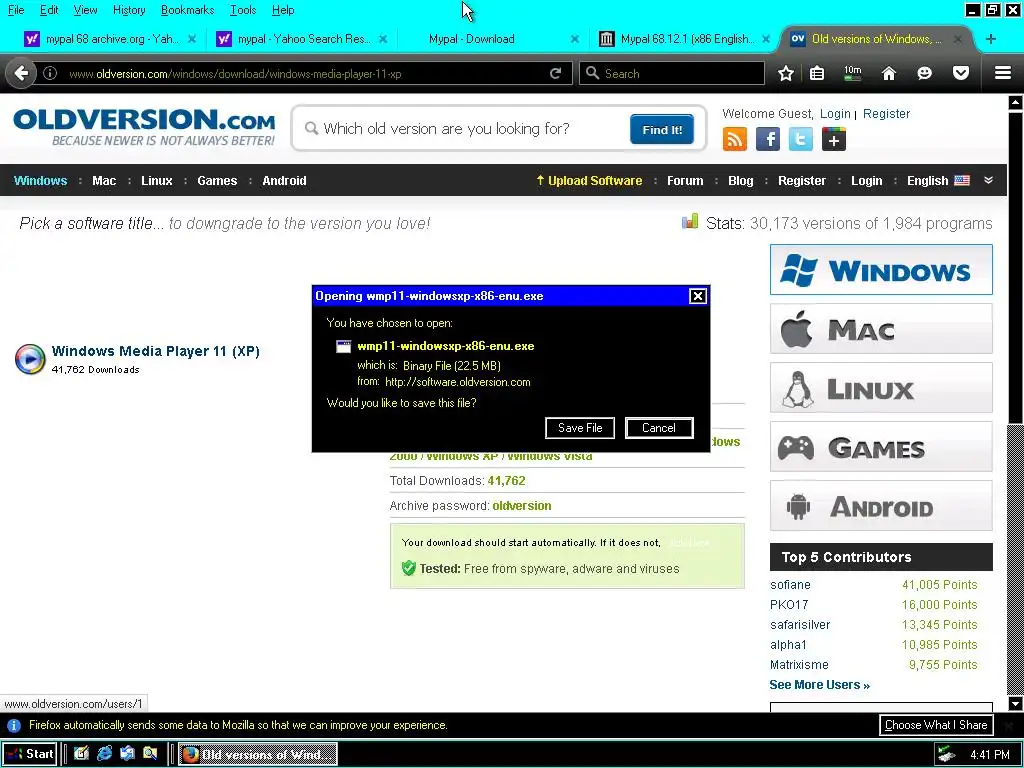Click the Old versions of Wind taskbar button

(x=257, y=754)
